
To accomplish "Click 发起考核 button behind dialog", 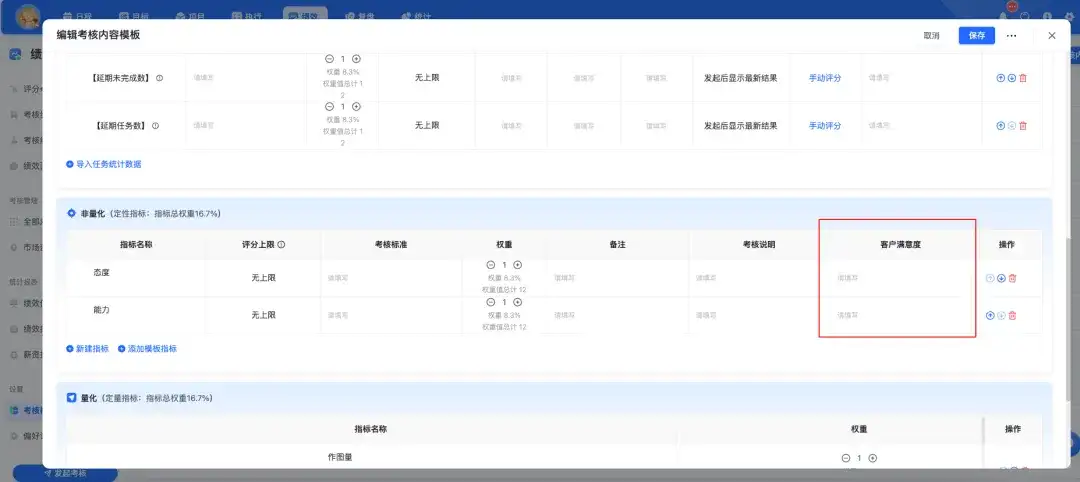I will [x=65, y=474].
